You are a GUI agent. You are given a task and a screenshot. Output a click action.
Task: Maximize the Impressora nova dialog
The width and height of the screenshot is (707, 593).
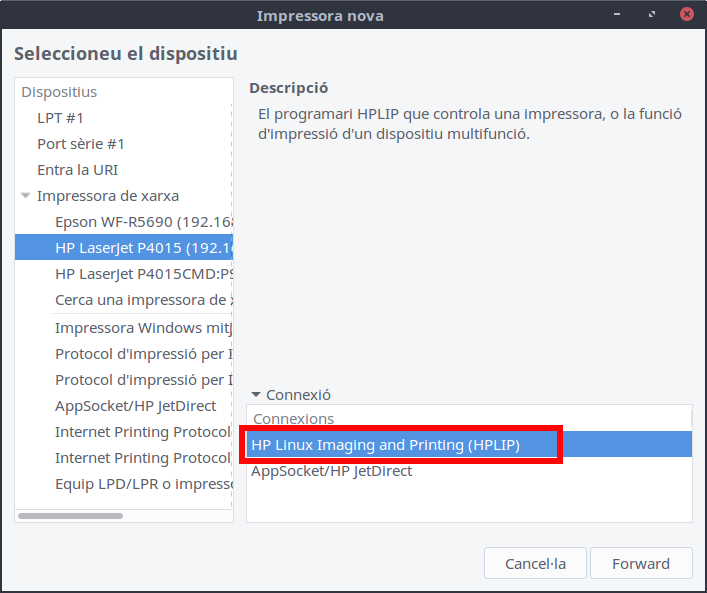653,15
